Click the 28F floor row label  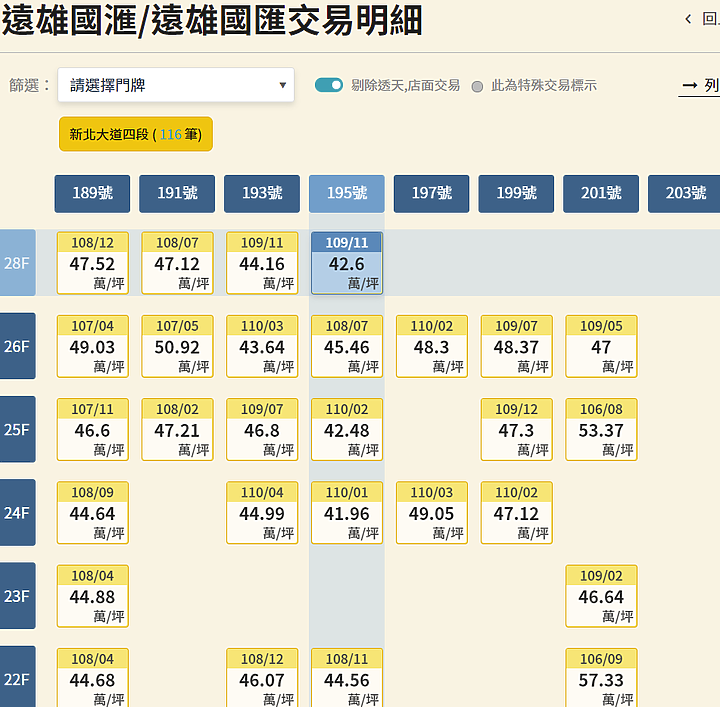point(17,263)
